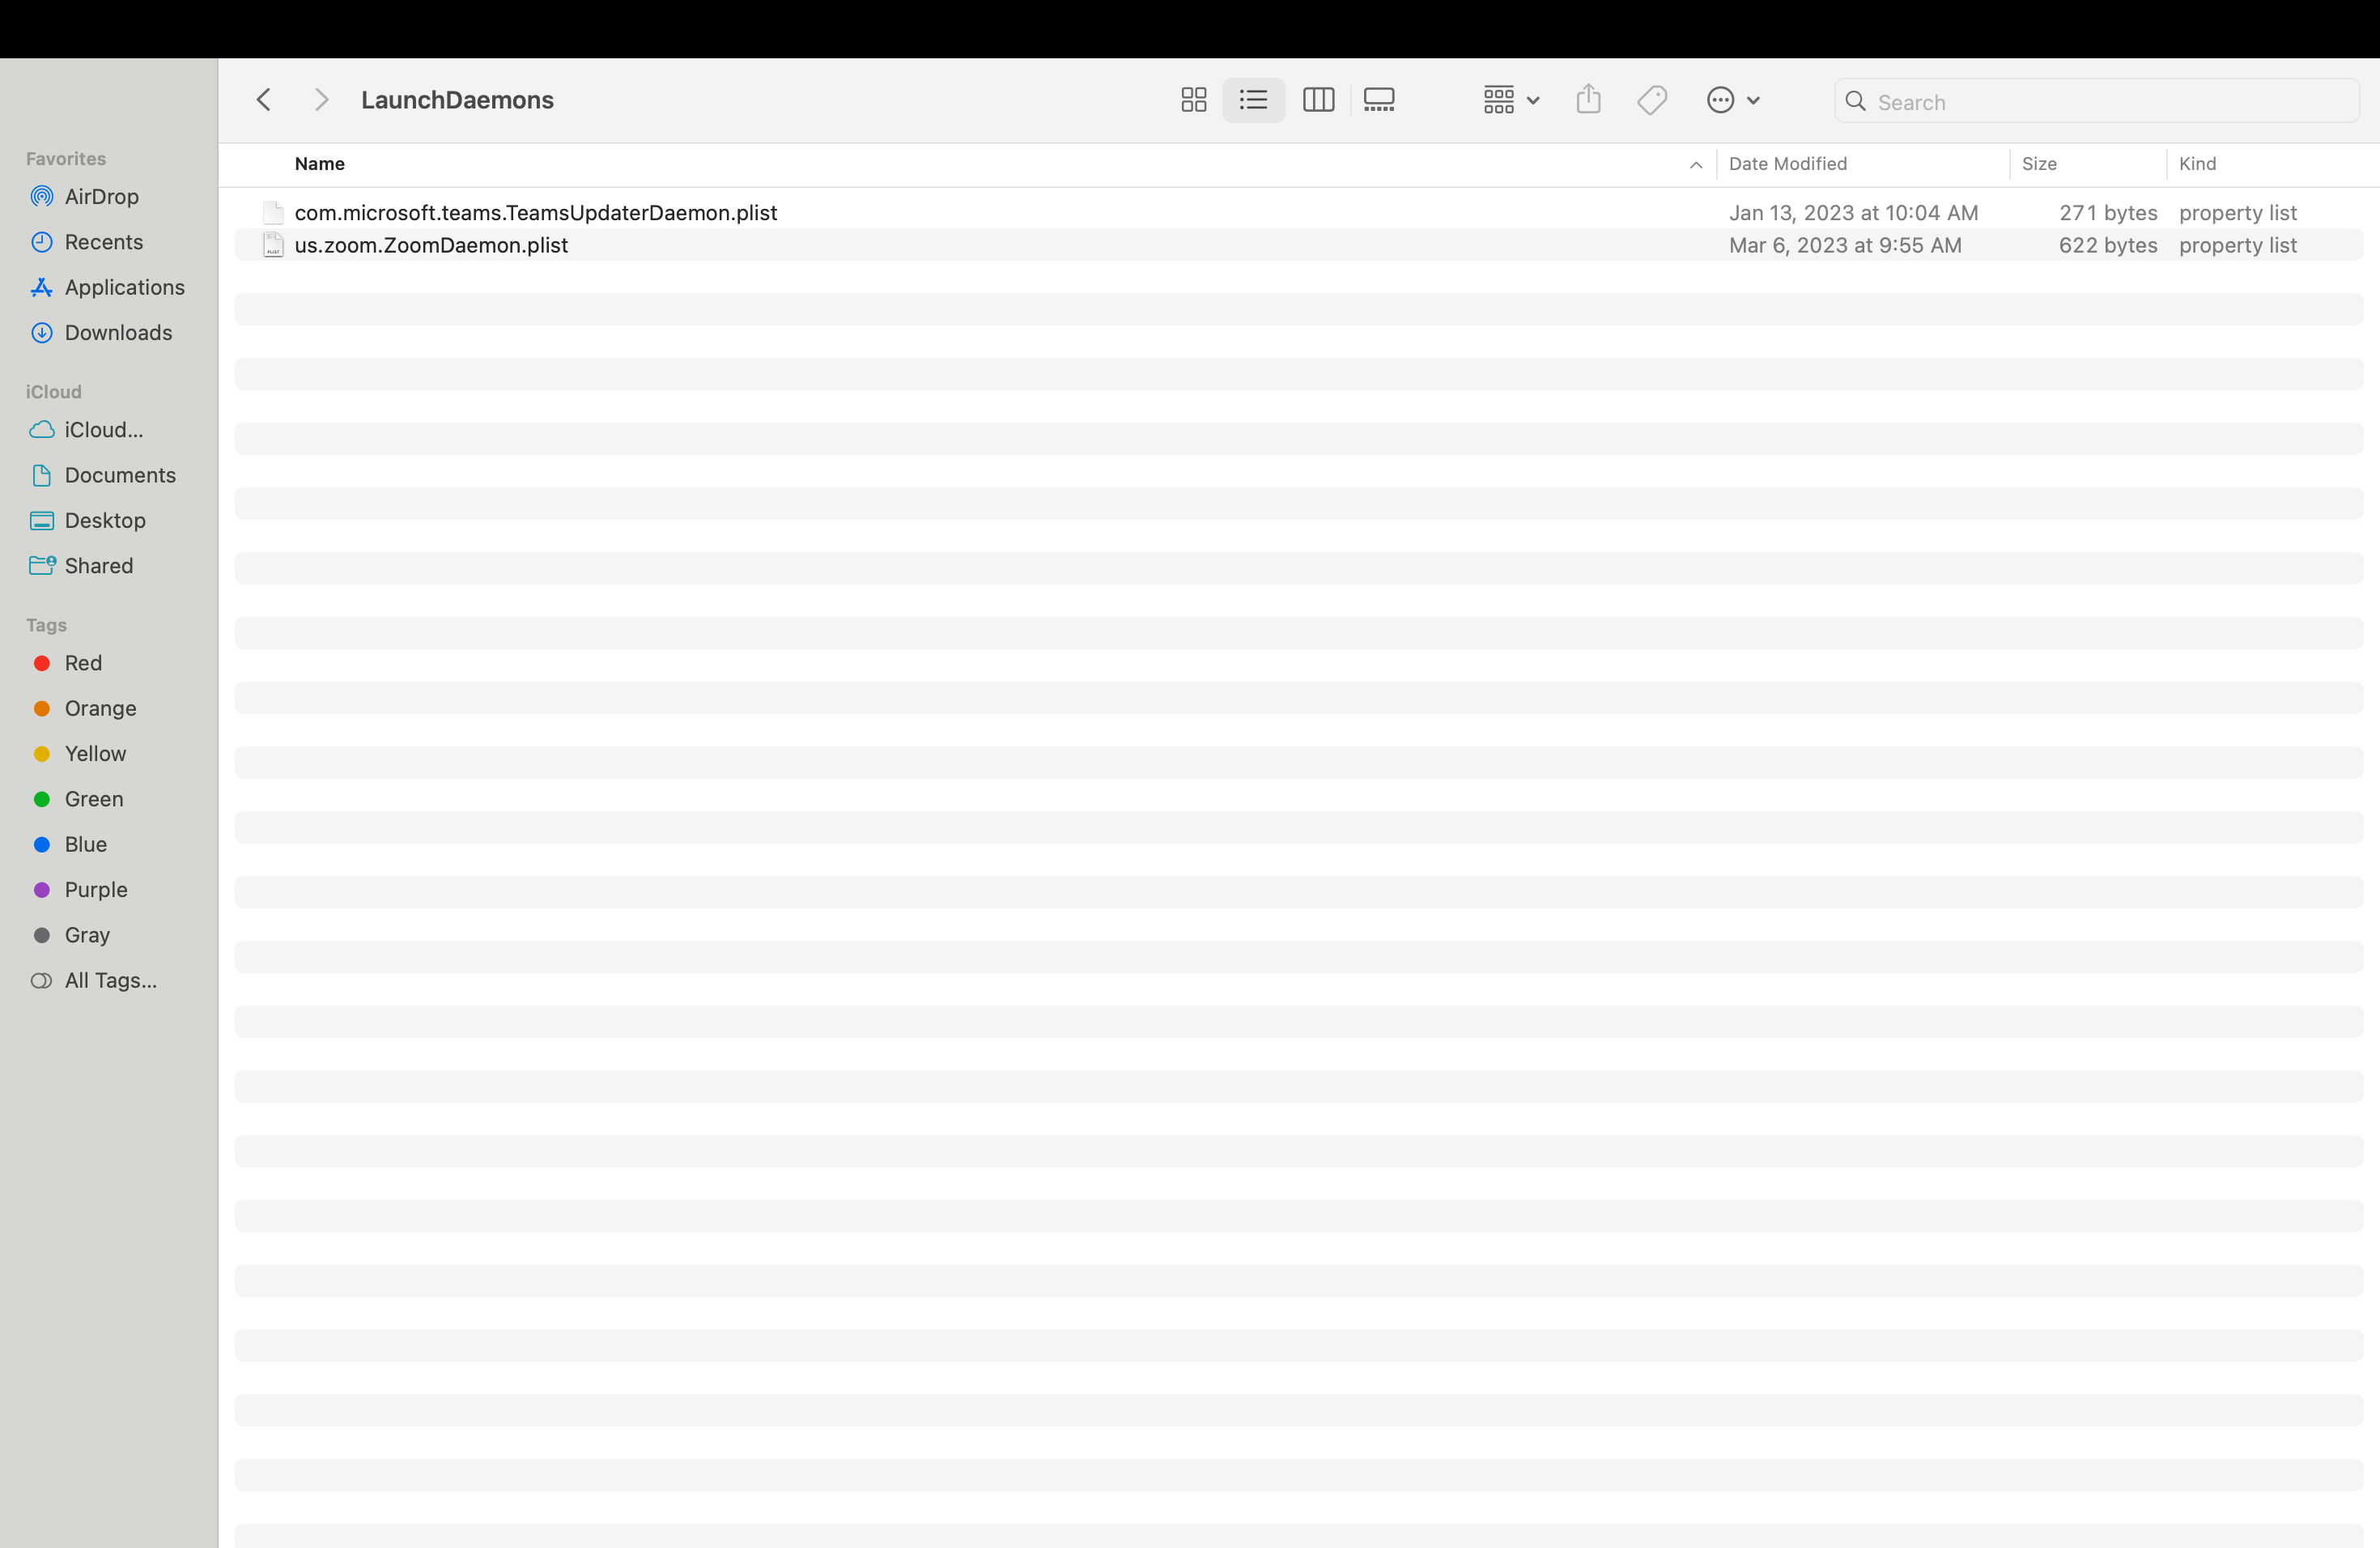Screen dimensions: 2380x1548
Task: Select us.zoom.ZoomDaemon.plist file
Action: point(431,245)
